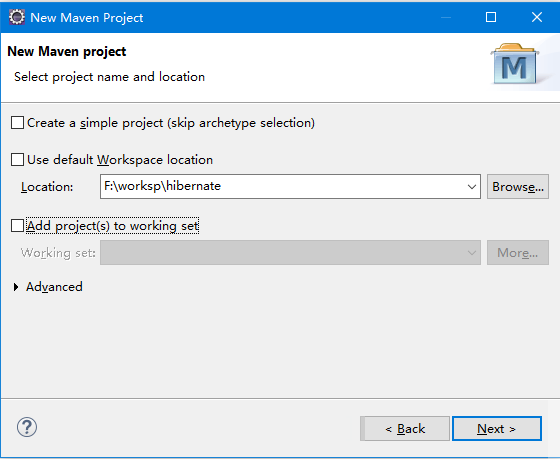The height and width of the screenshot is (459, 560).
Task: Click the New Maven project header title
Action: (67, 51)
